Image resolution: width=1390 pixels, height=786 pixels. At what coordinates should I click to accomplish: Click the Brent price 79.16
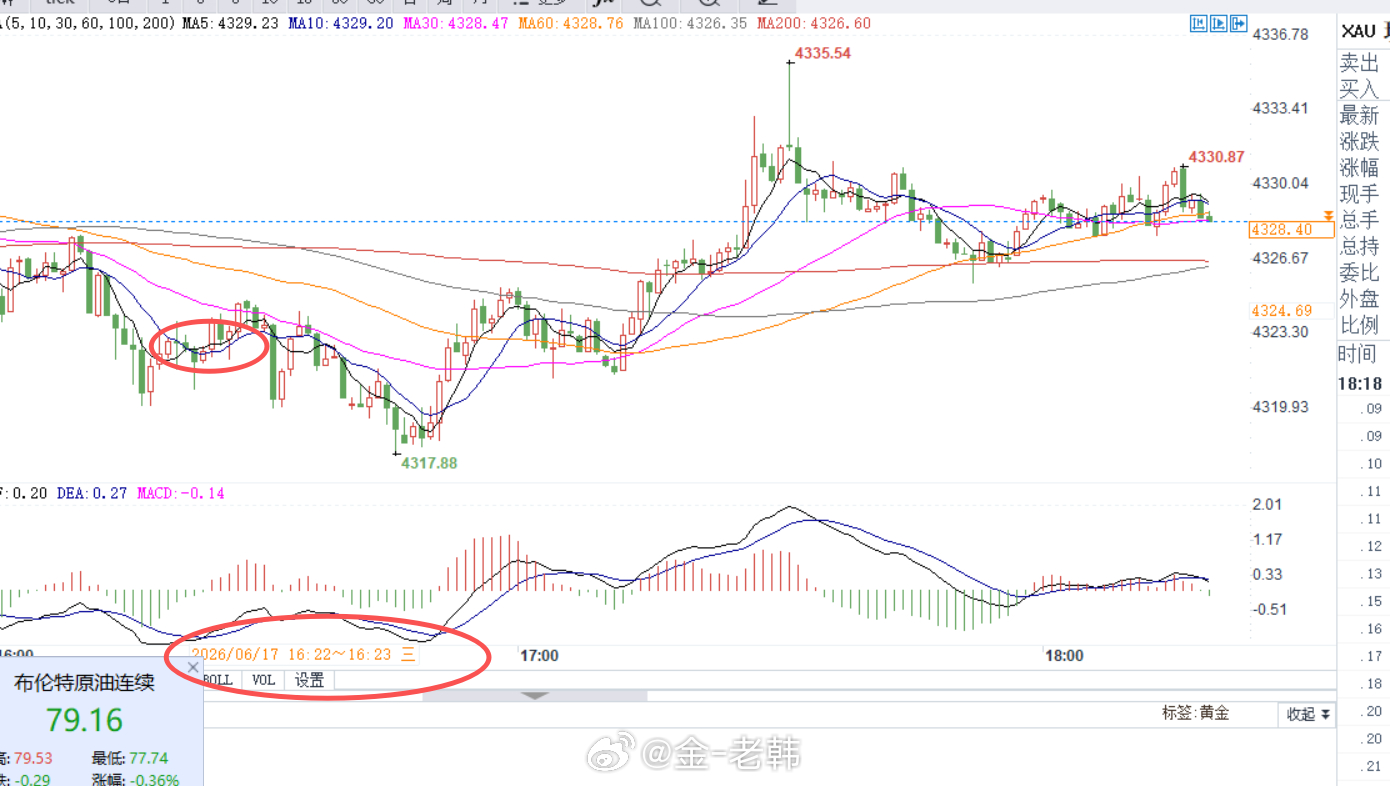(84, 720)
